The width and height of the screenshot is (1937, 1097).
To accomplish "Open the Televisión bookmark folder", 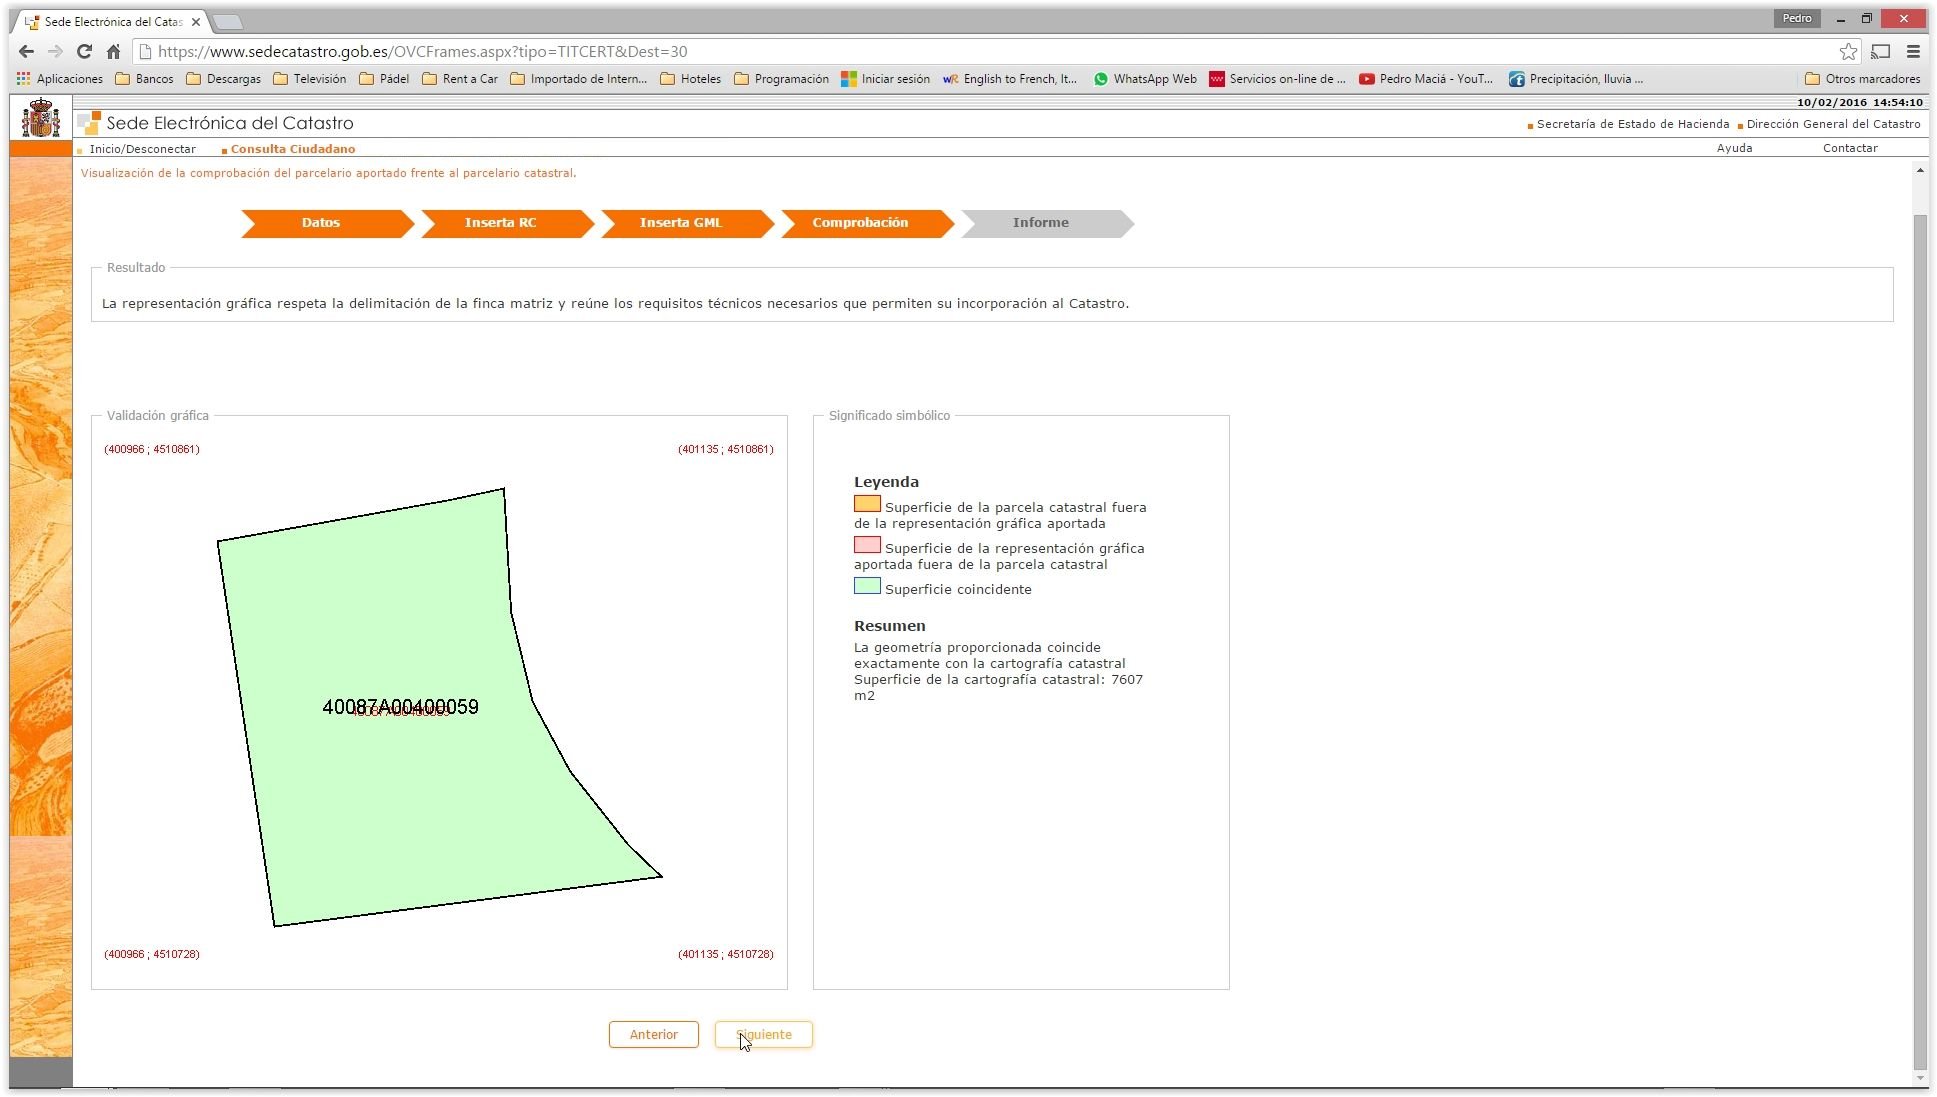I will pyautogui.click(x=310, y=79).
